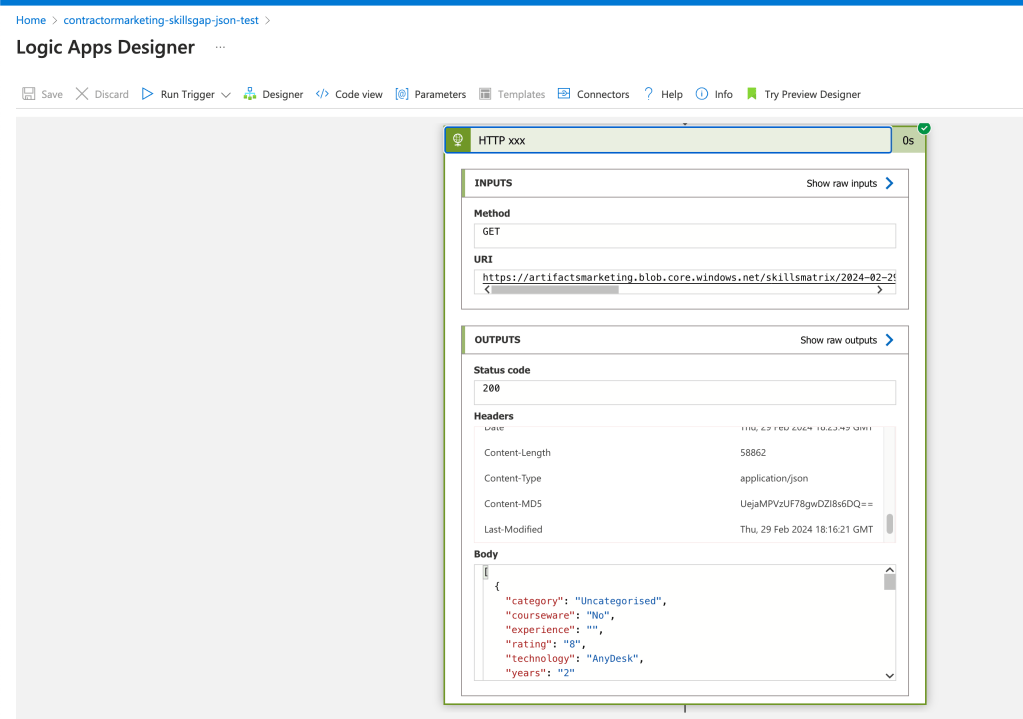
Task: Click Show raw inputs link
Action: pos(842,183)
